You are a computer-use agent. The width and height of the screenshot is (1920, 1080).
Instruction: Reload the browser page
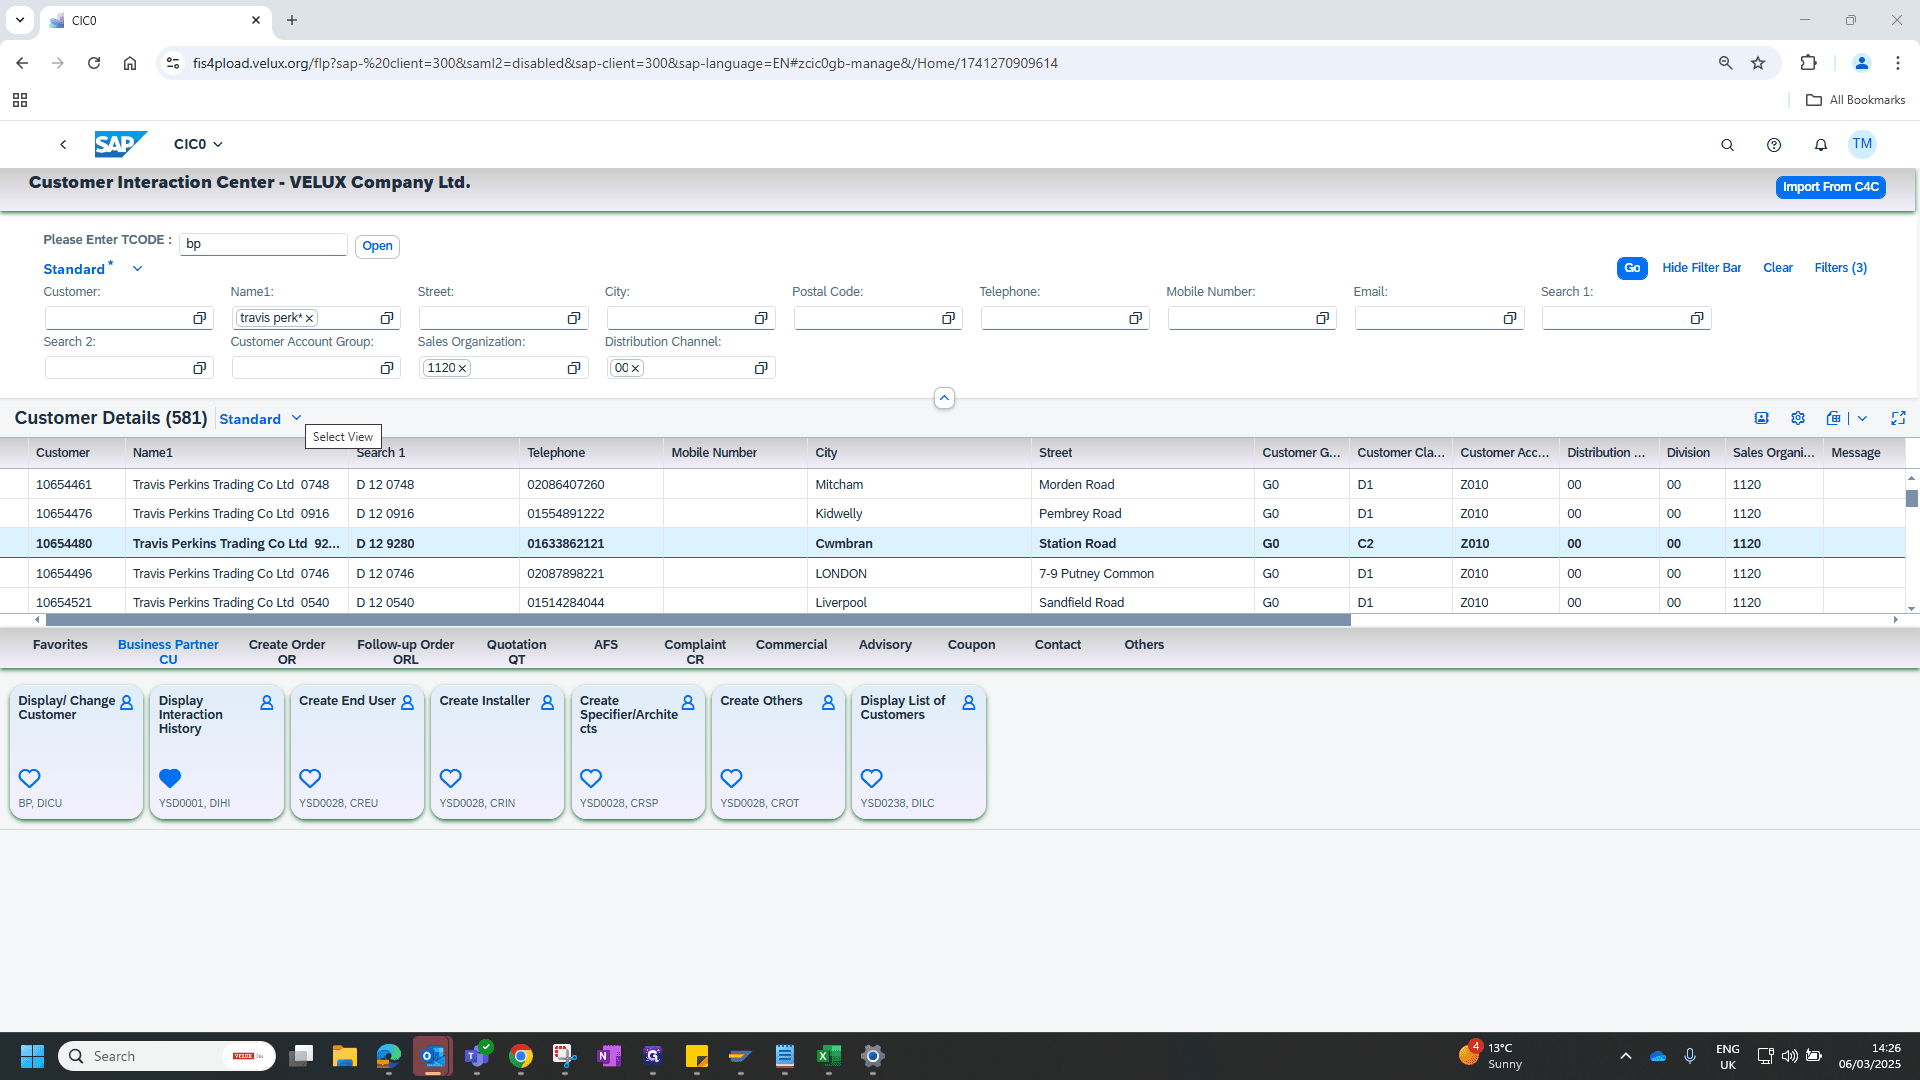point(94,63)
